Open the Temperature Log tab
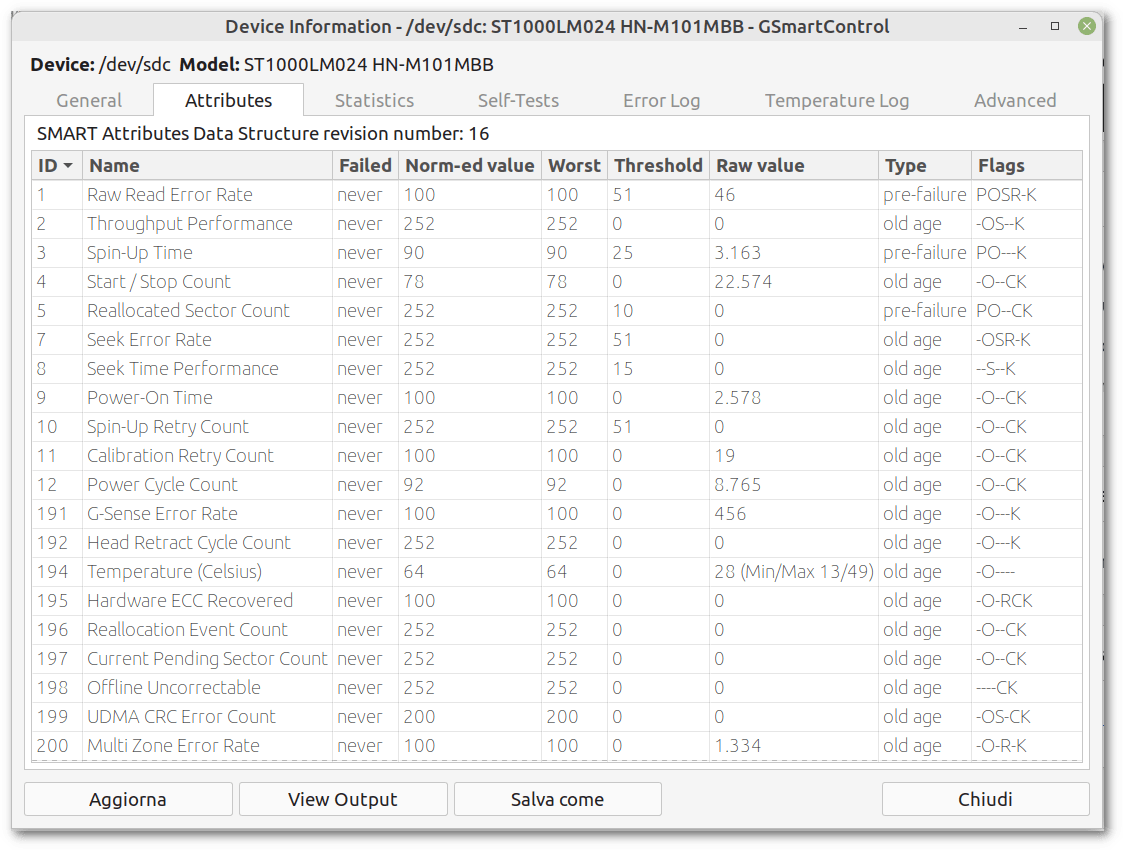This screenshot has width=1123, height=850. (x=837, y=100)
